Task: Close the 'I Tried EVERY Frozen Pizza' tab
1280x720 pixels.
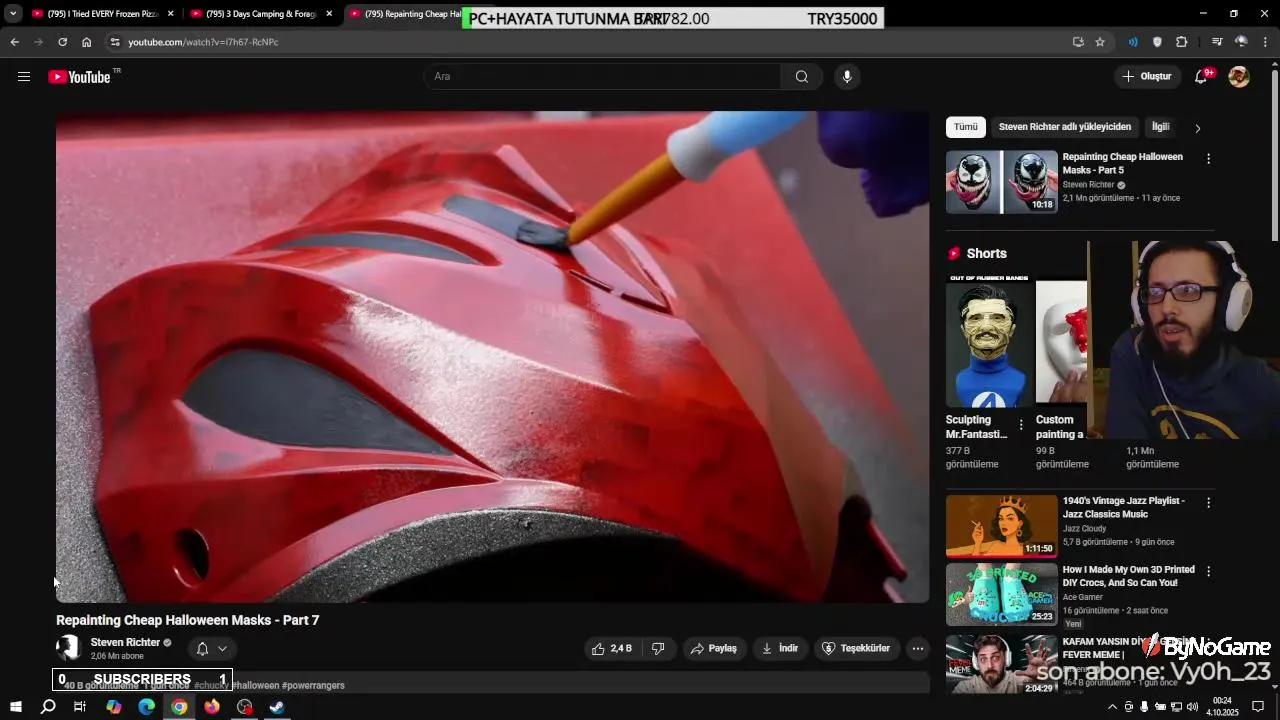Action: point(171,14)
